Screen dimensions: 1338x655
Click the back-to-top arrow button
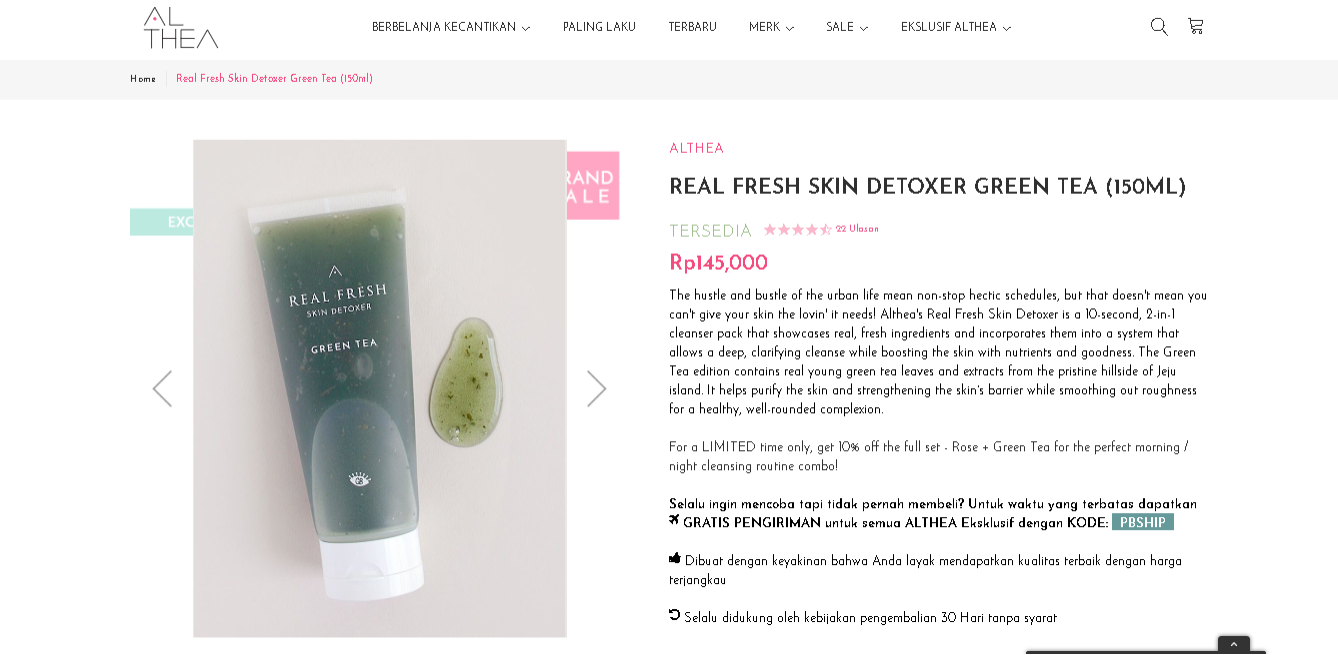pos(1234,645)
